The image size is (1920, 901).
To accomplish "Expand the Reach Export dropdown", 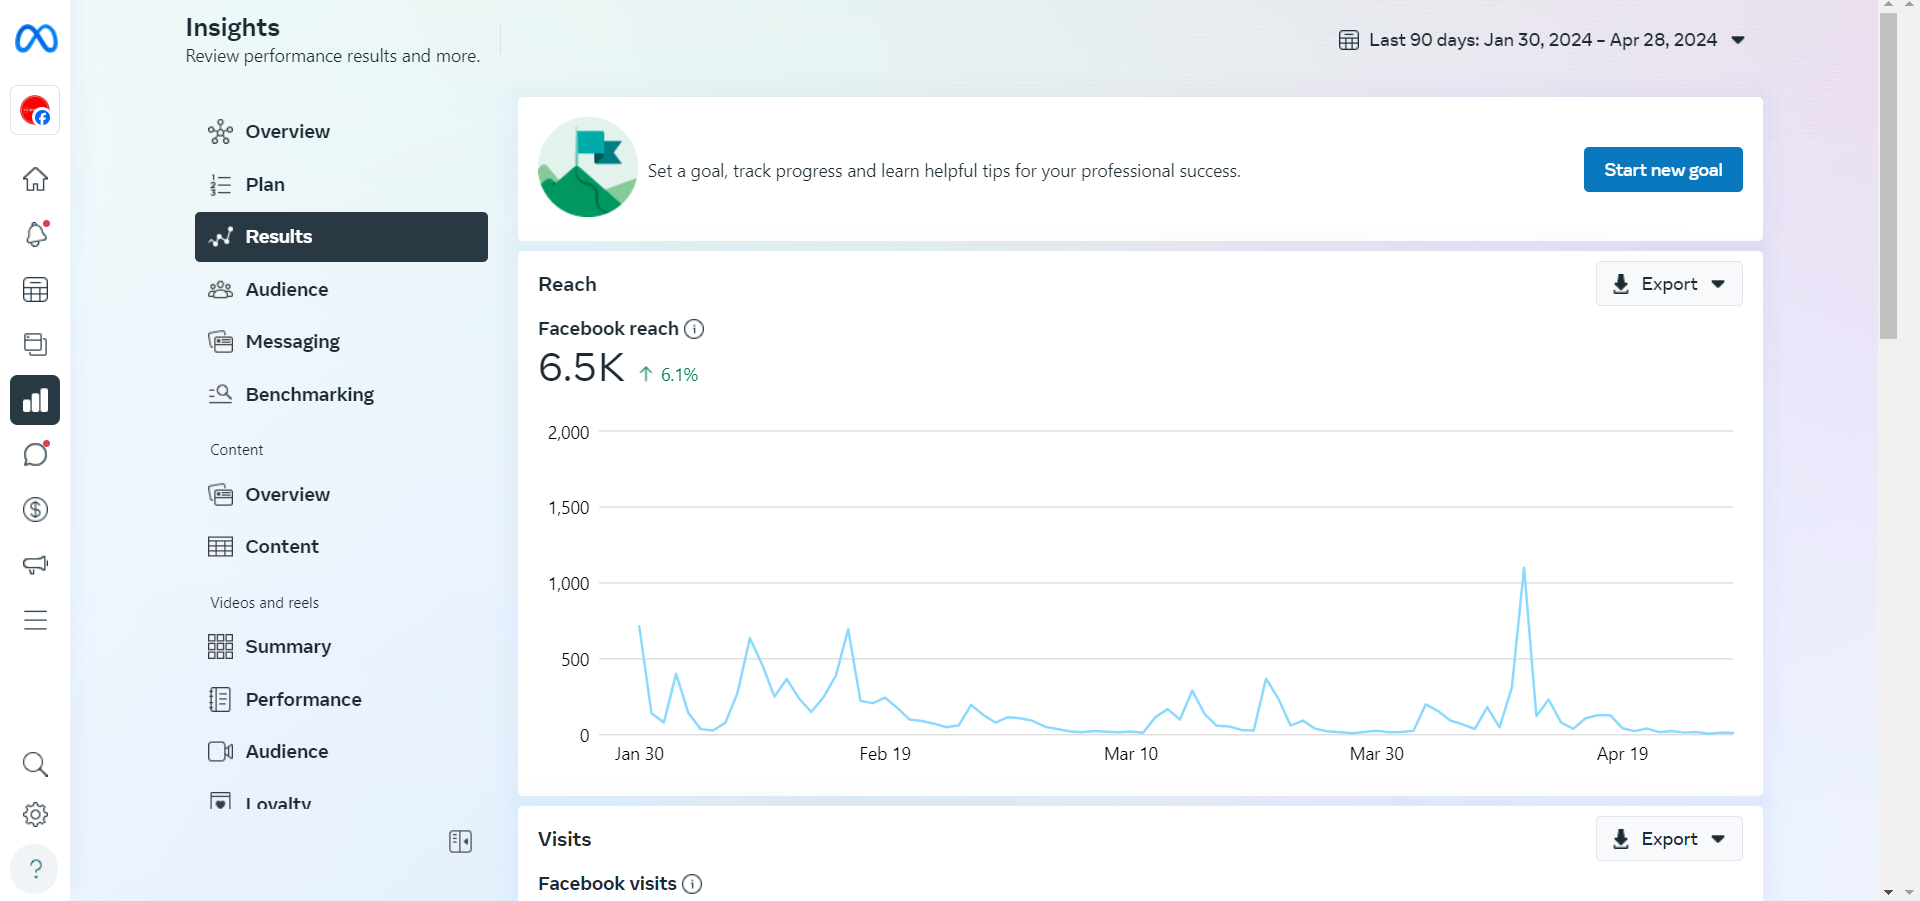I will click(x=1669, y=284).
